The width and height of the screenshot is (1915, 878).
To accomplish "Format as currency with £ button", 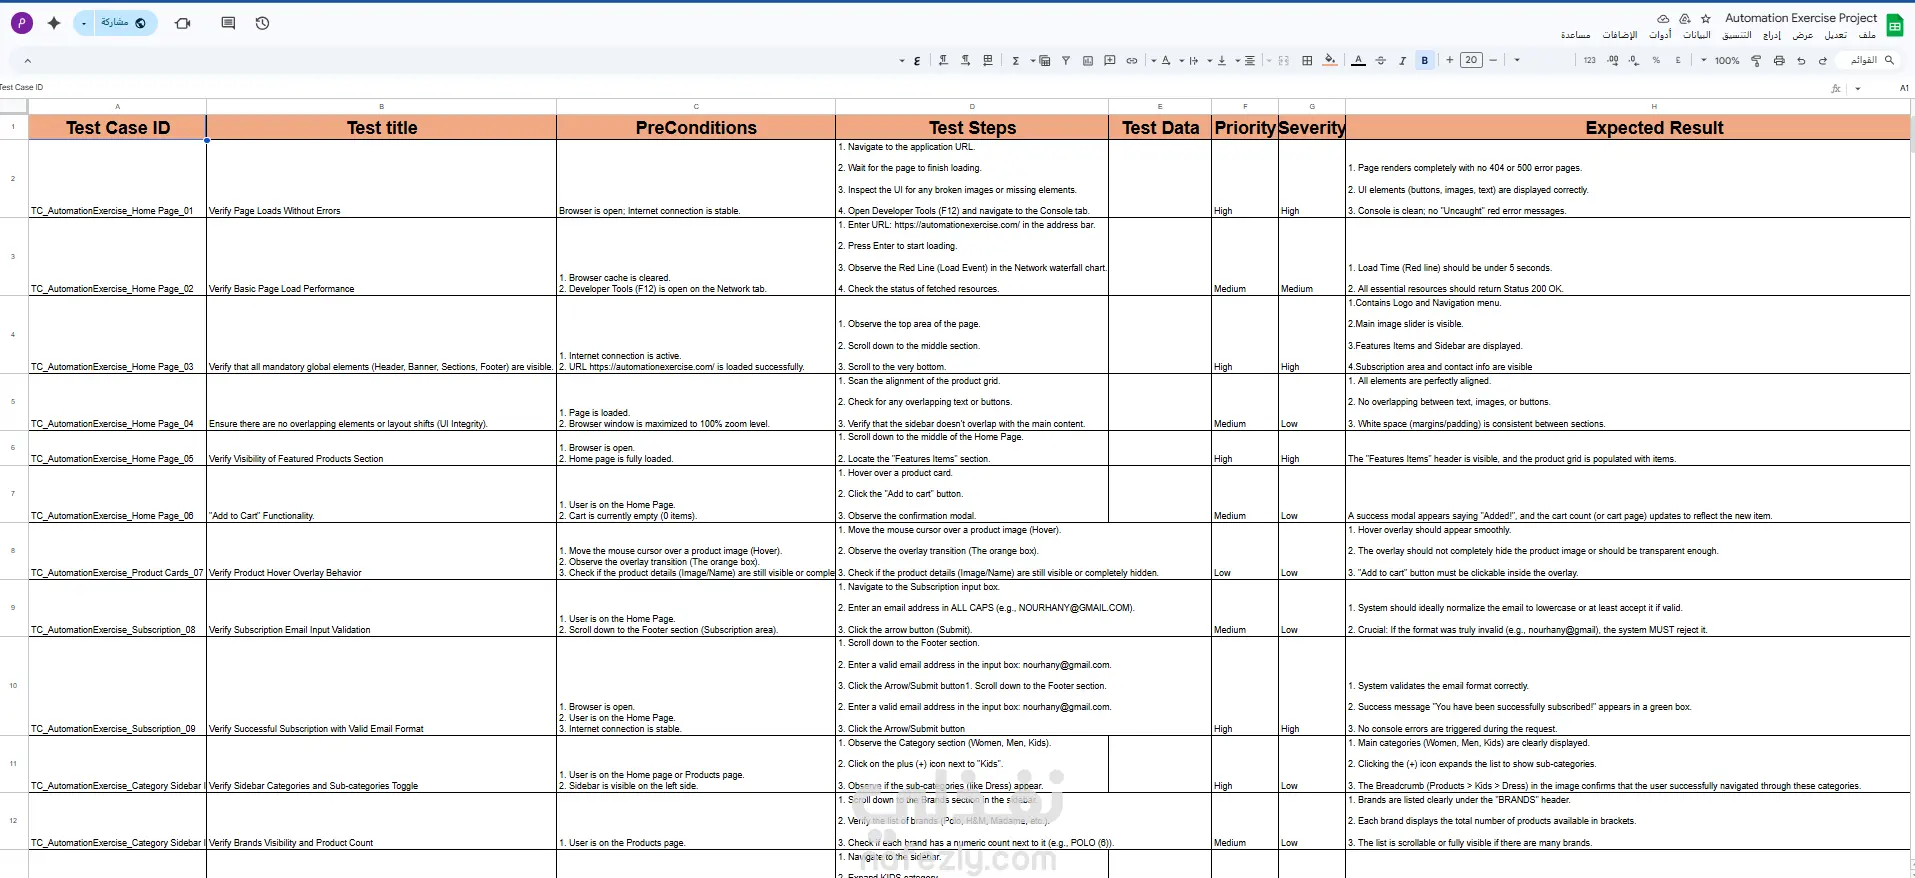I will (1678, 60).
